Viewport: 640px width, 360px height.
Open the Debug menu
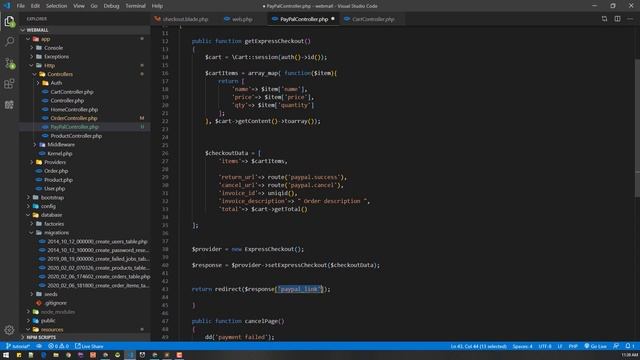click(111, 6)
